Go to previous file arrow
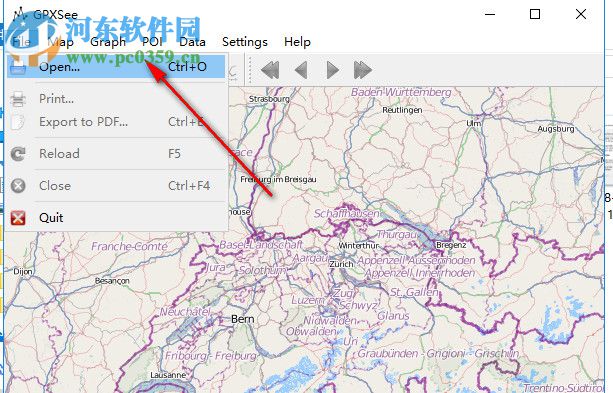This screenshot has height=393, width=613. 301,70
